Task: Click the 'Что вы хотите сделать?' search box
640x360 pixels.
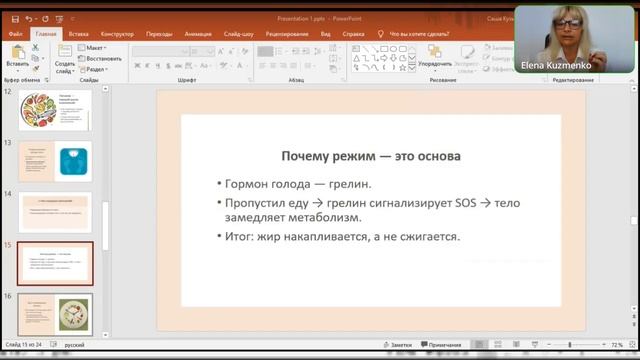Action: 419,34
